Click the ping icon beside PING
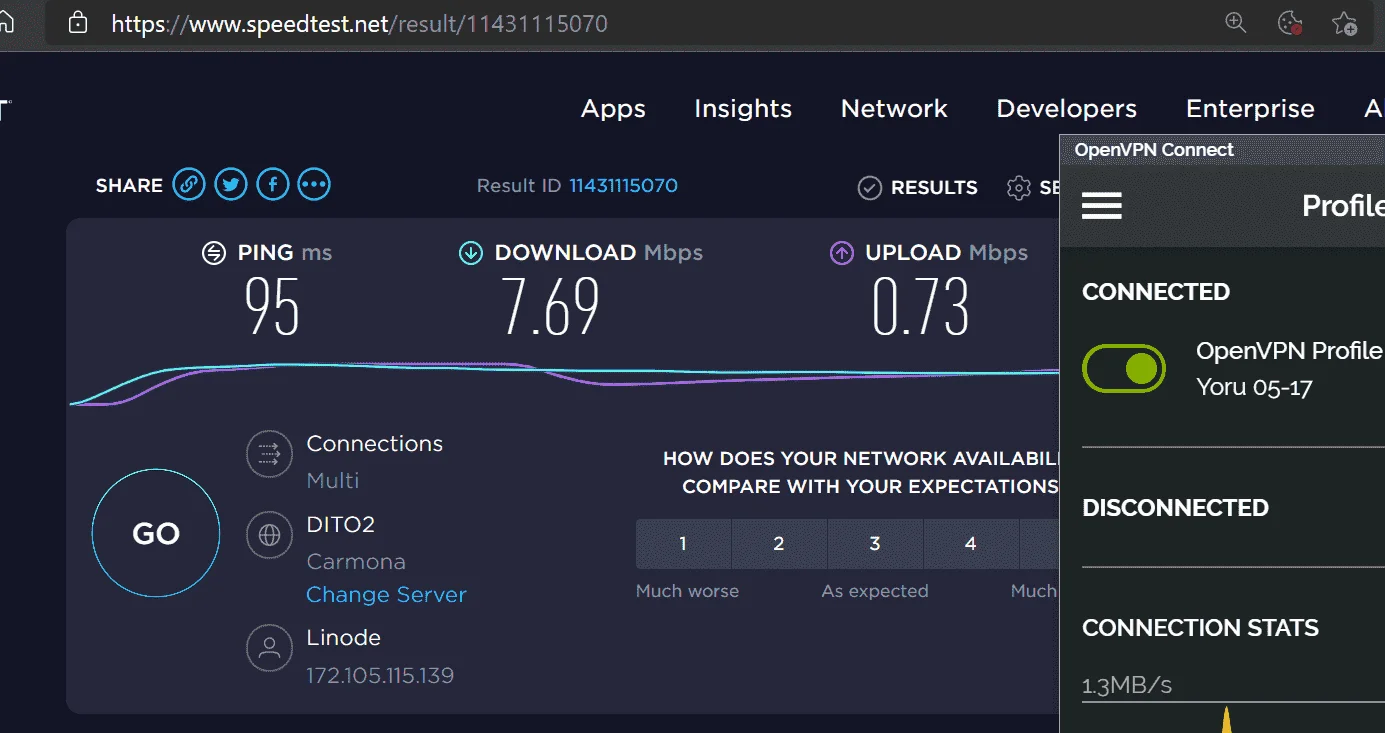 pyautogui.click(x=213, y=253)
